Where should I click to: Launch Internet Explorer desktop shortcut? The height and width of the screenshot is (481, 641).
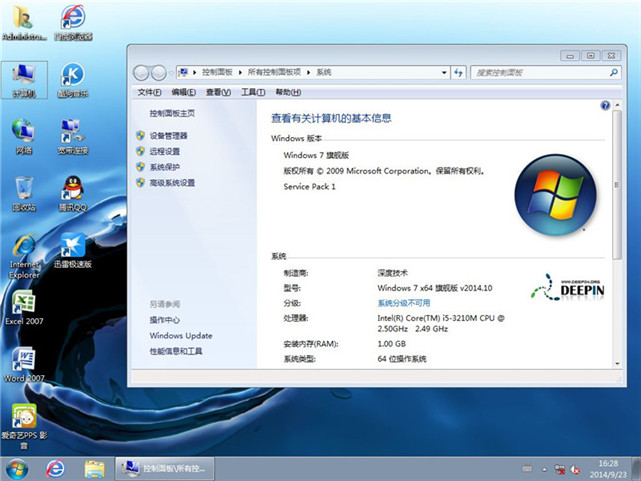[24, 257]
